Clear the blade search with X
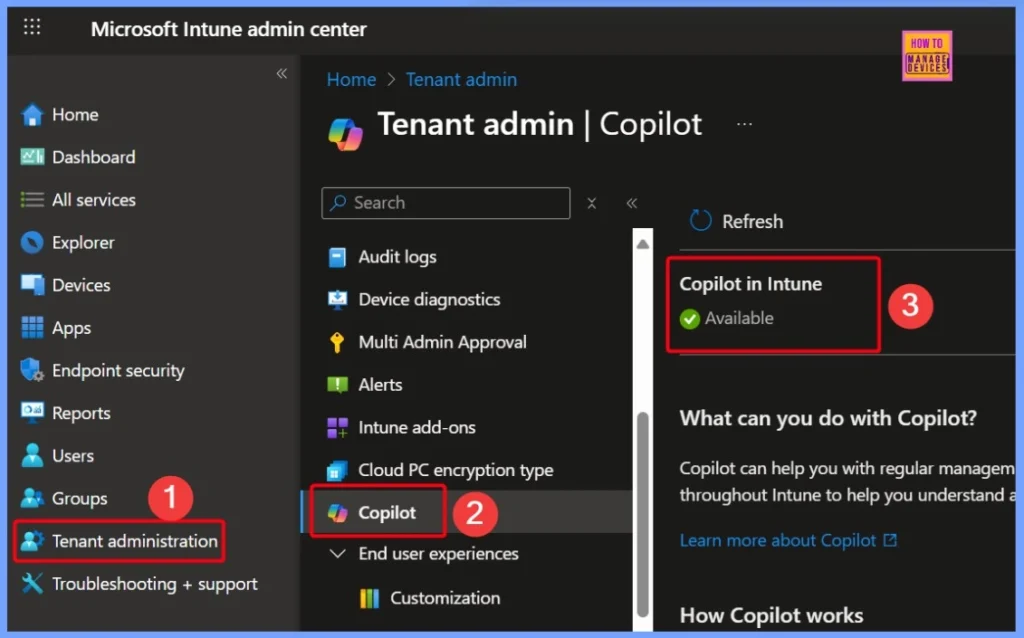The height and width of the screenshot is (638, 1024). coord(592,203)
